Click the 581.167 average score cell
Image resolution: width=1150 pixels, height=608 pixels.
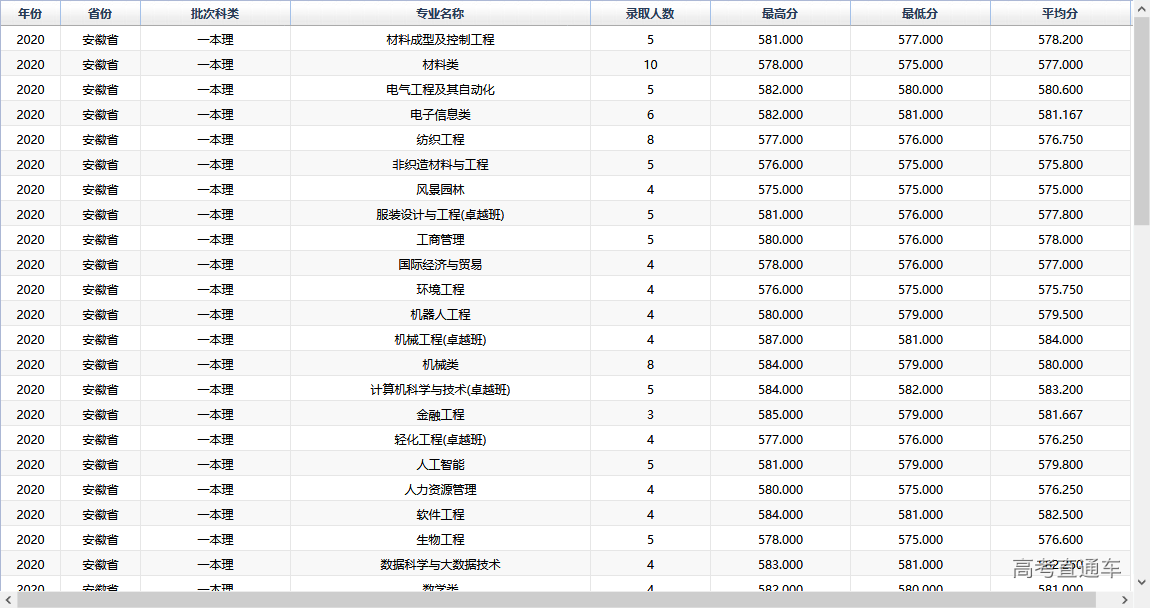click(1060, 115)
